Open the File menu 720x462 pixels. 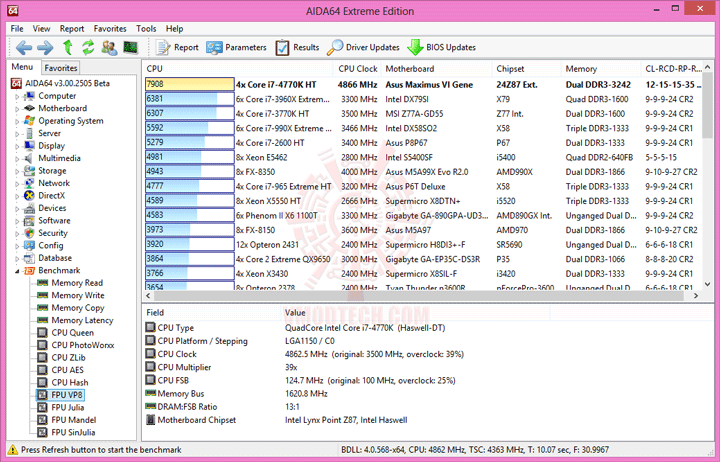[x=17, y=28]
